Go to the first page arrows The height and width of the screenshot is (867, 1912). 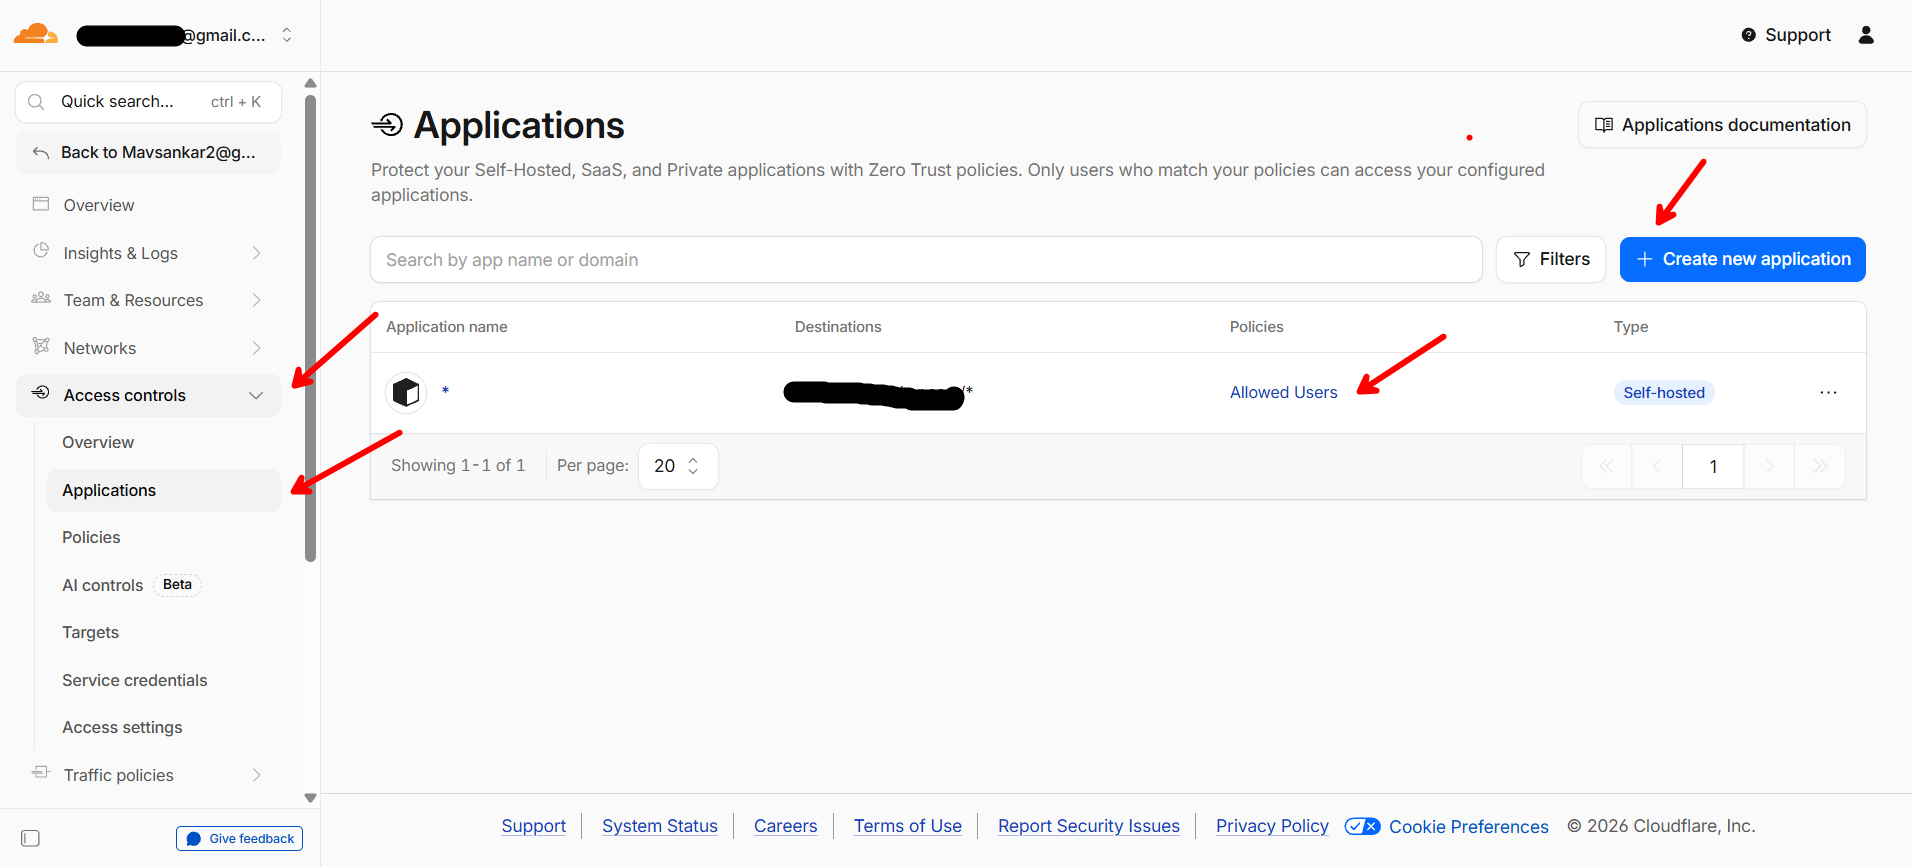click(1607, 467)
